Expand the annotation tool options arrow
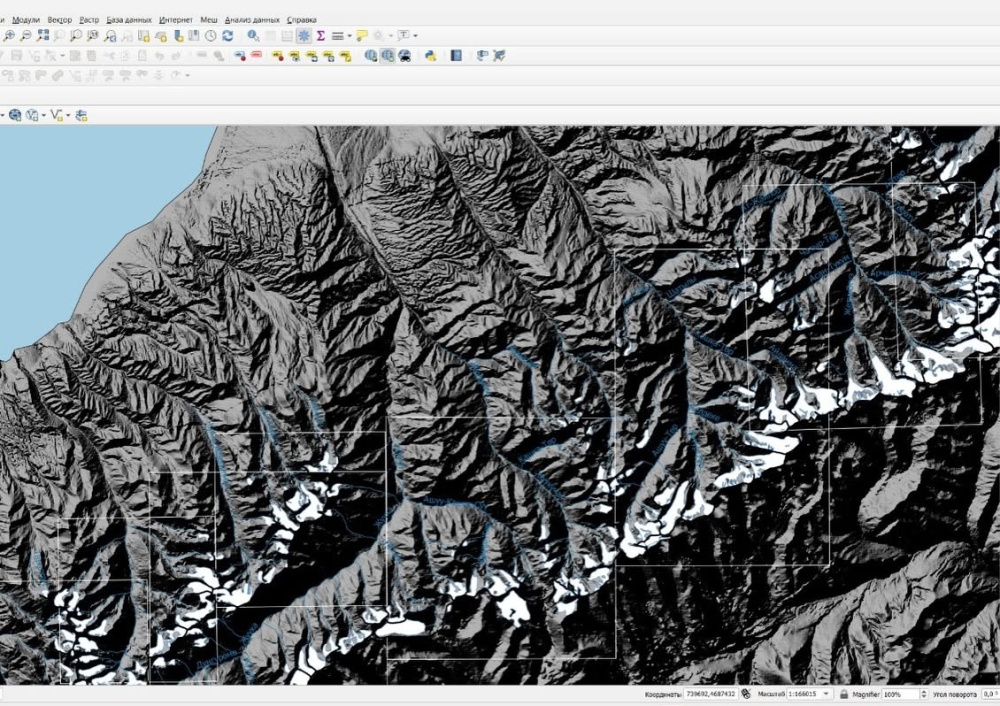 [x=416, y=36]
